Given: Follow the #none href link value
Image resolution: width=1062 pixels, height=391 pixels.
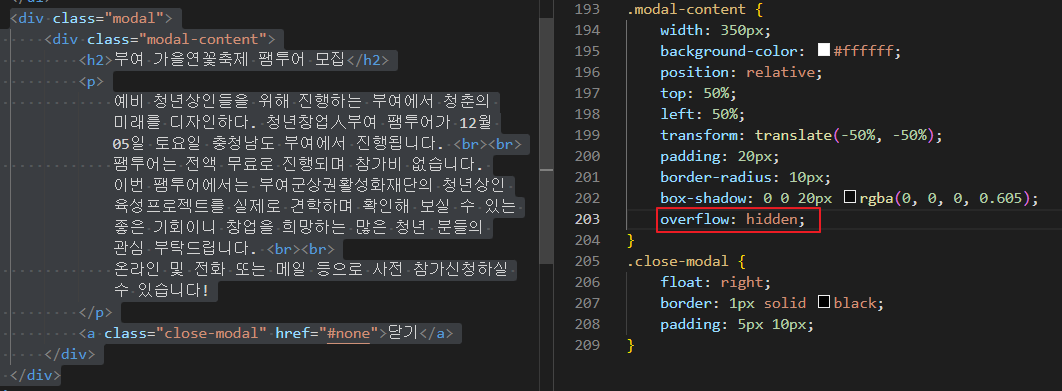Looking at the screenshot, I should coord(348,333).
